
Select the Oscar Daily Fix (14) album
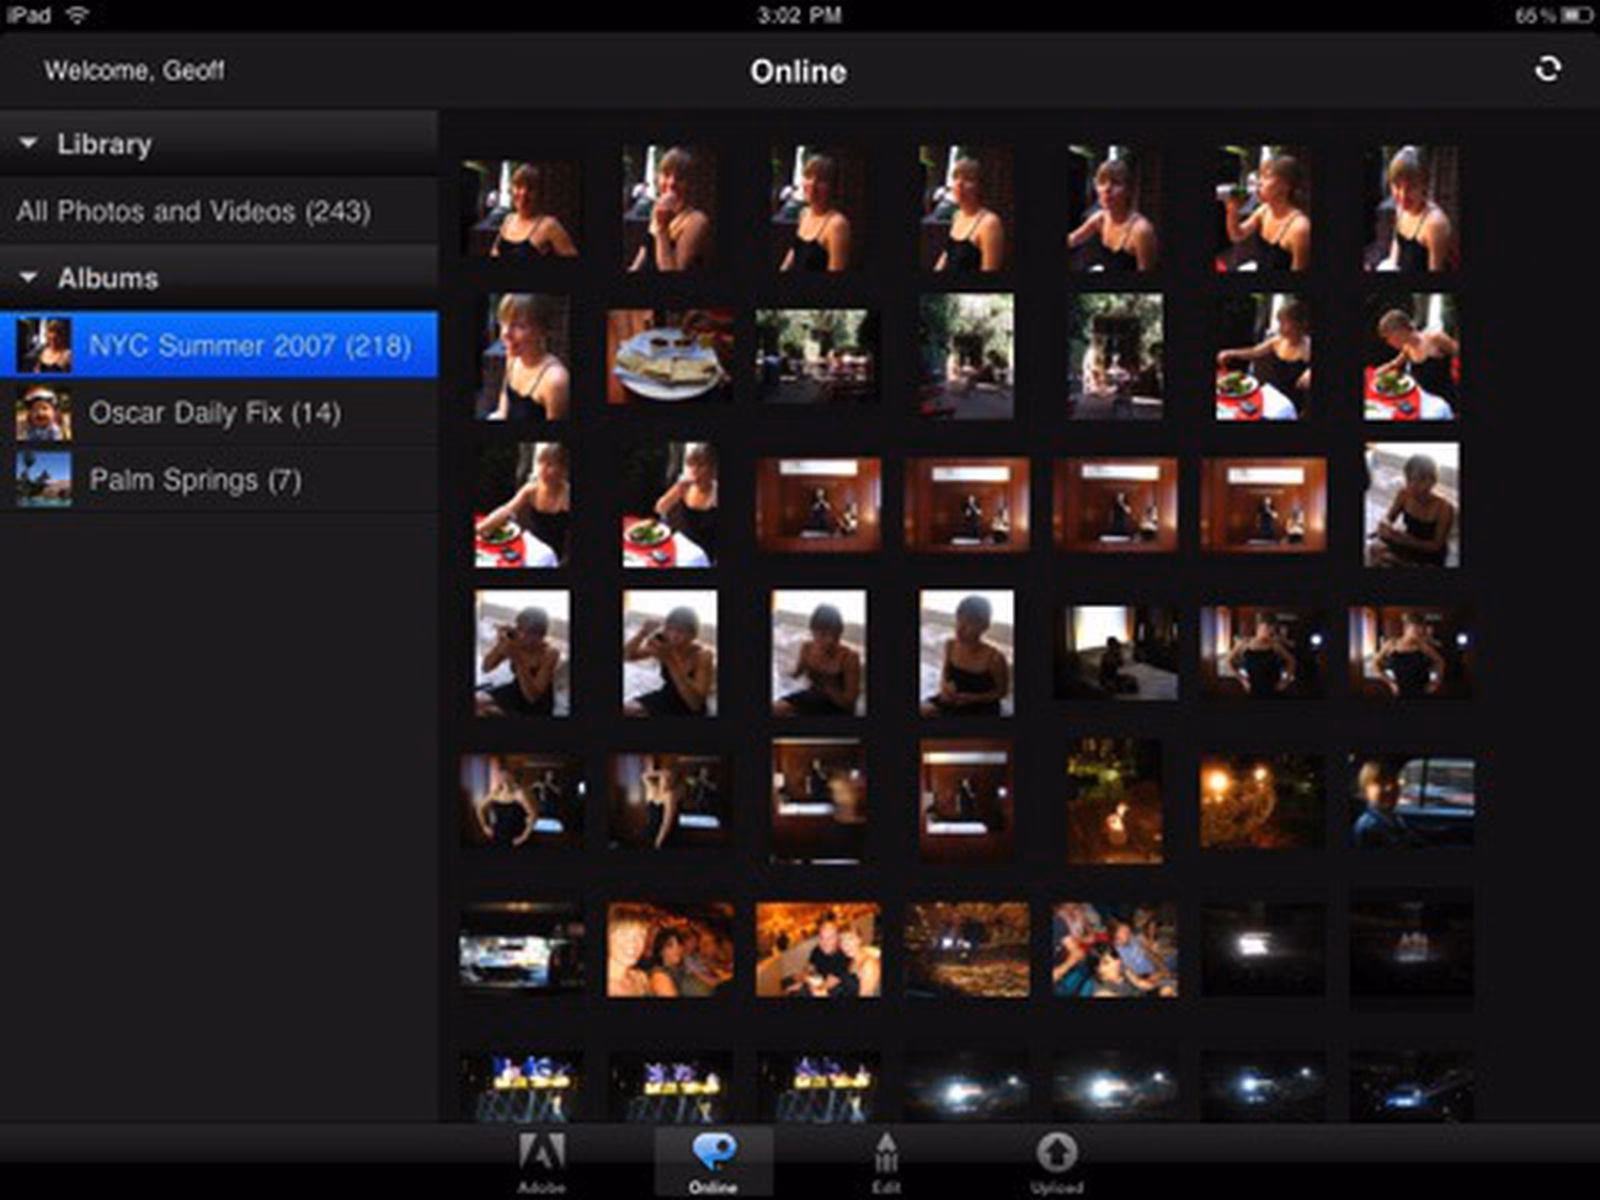coord(215,412)
